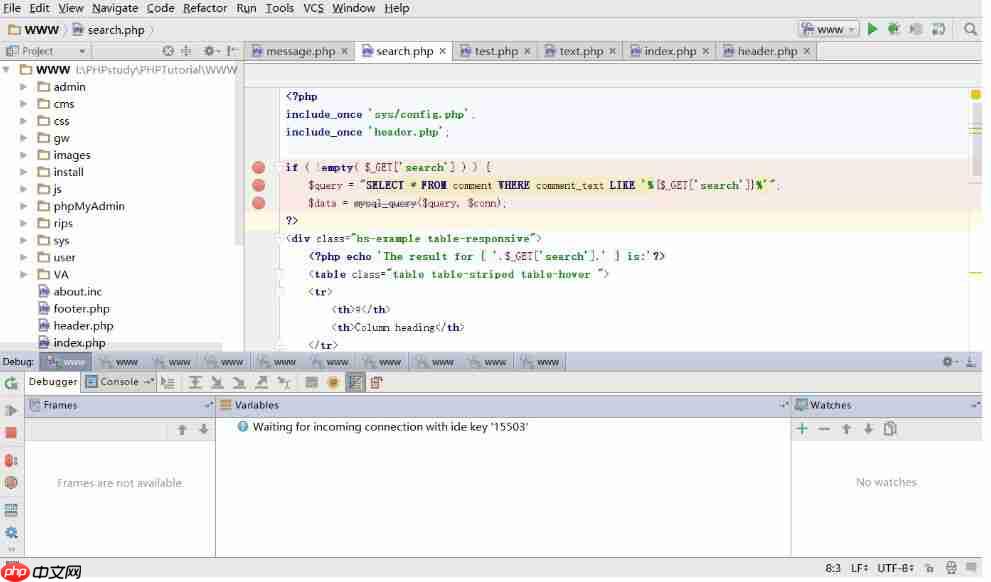The width and height of the screenshot is (991, 582).
Task: Open the Navigate menu
Action: click(x=115, y=8)
